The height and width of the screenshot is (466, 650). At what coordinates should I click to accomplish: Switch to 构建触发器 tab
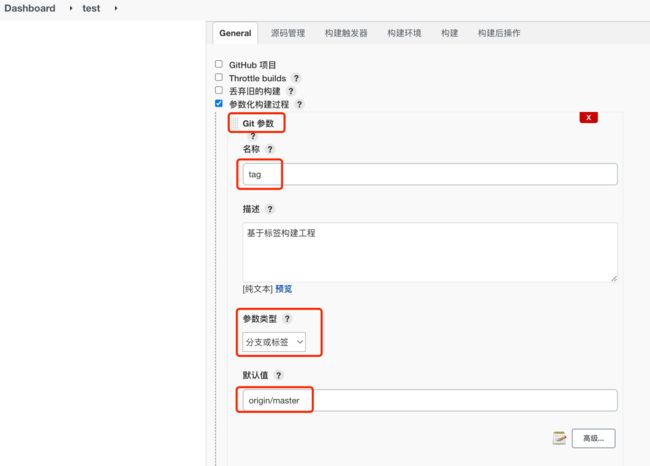click(x=346, y=33)
